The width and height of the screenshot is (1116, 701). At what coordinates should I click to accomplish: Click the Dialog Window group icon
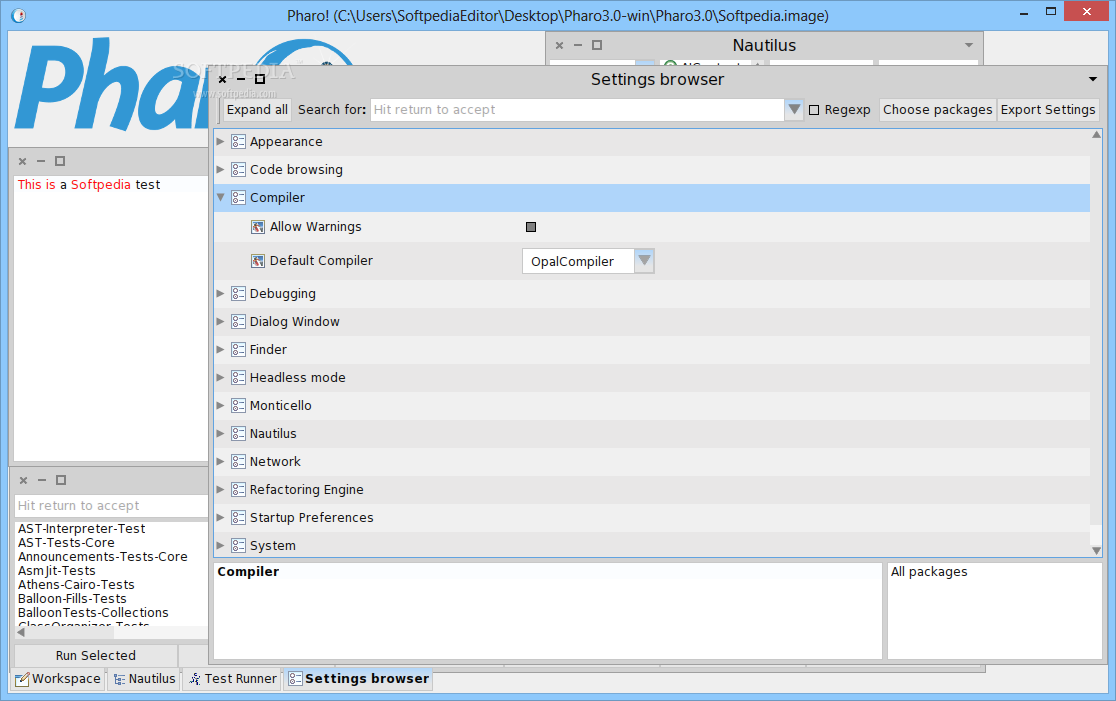[238, 322]
